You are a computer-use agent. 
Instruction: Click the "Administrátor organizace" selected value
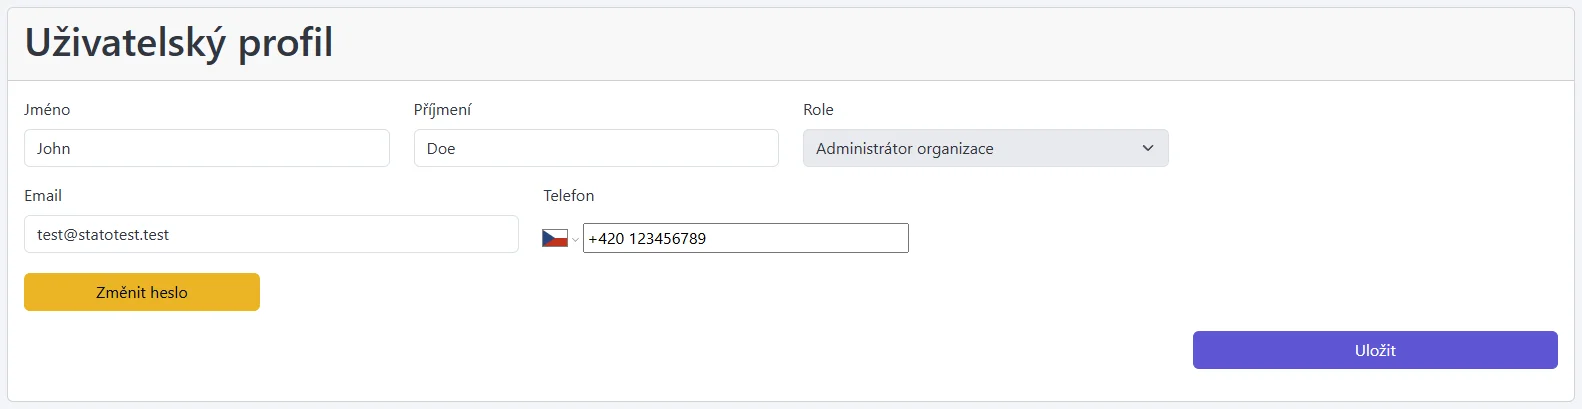pyautogui.click(x=904, y=149)
